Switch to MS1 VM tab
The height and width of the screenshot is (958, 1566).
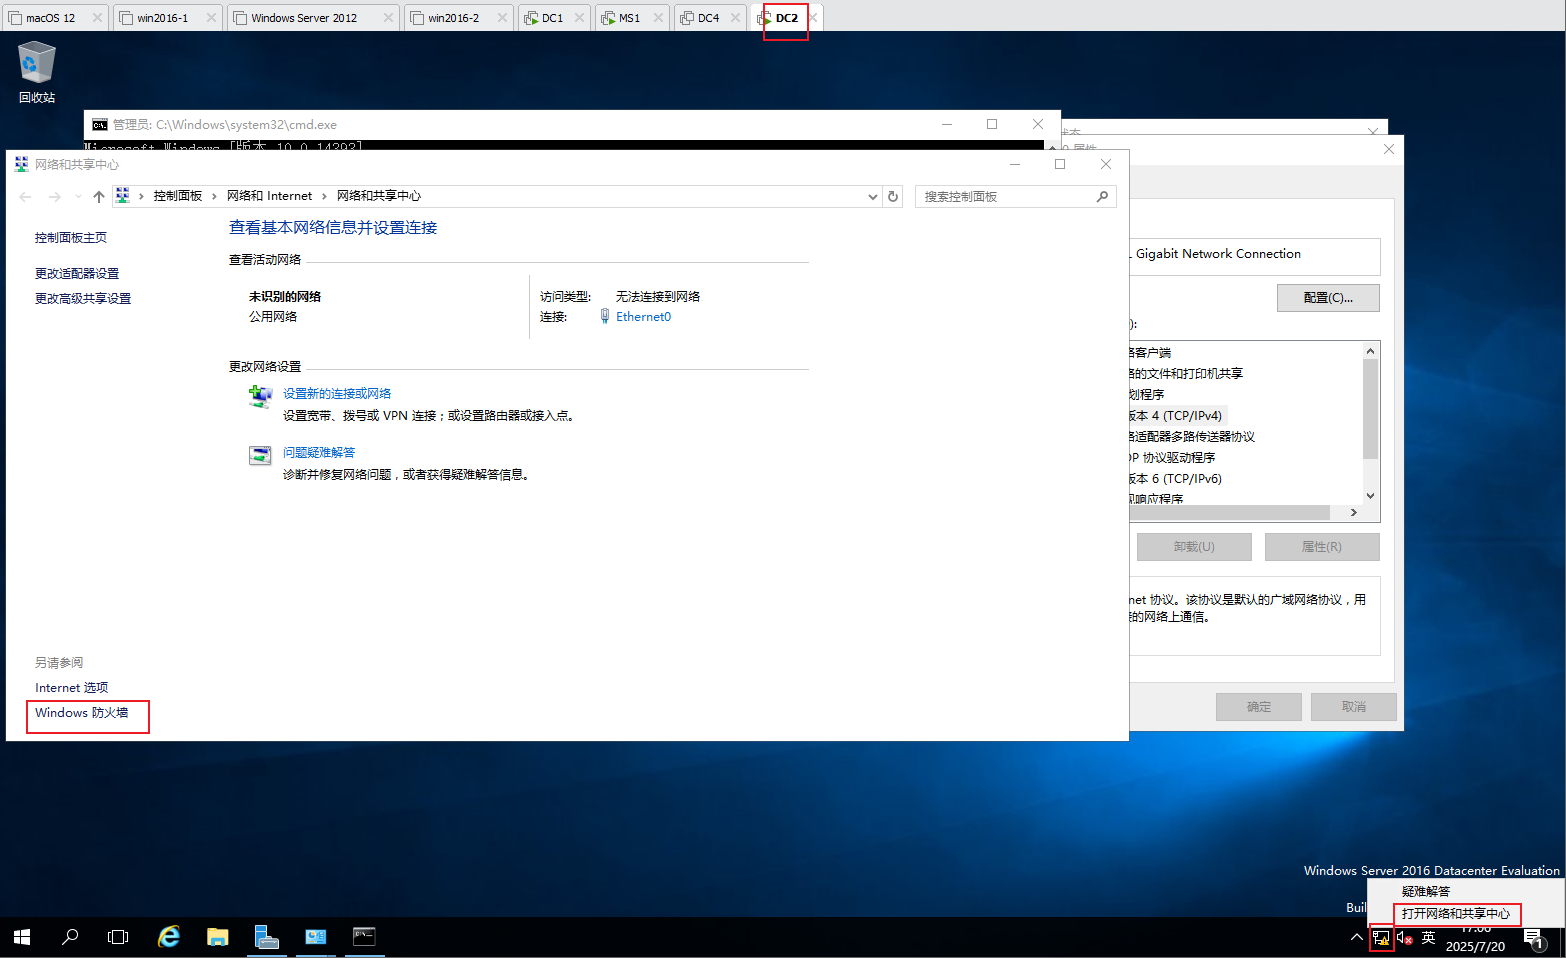(631, 18)
